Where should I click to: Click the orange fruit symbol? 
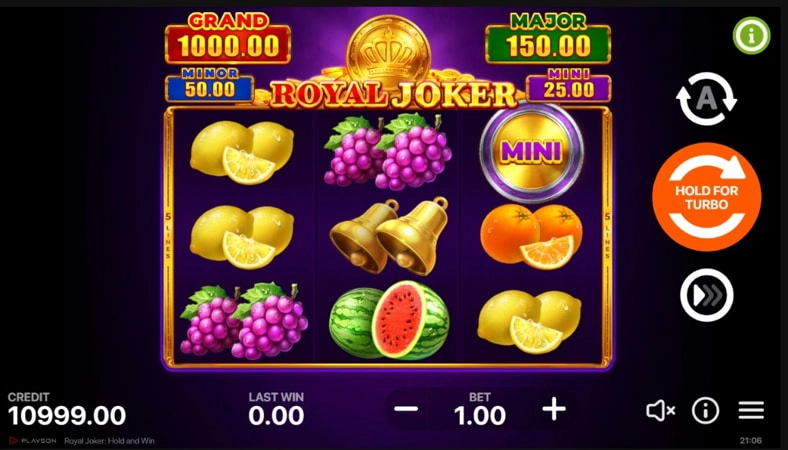(x=531, y=235)
